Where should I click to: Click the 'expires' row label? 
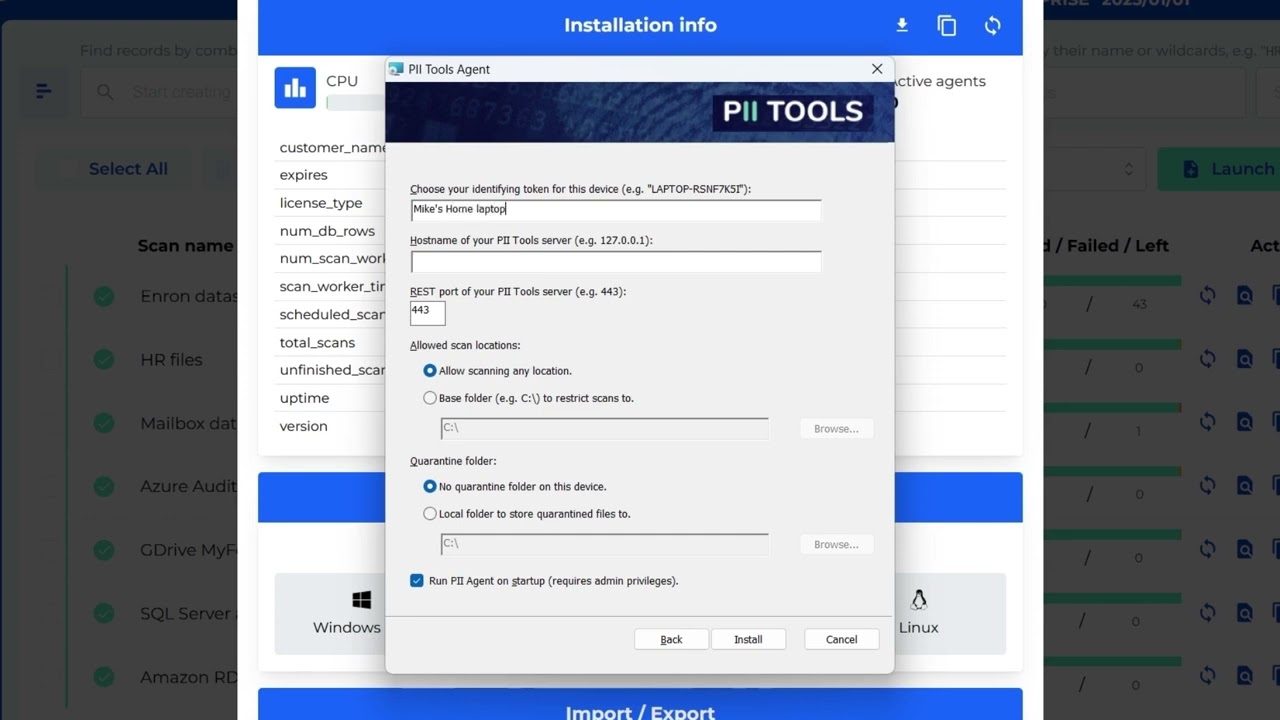click(x=303, y=175)
